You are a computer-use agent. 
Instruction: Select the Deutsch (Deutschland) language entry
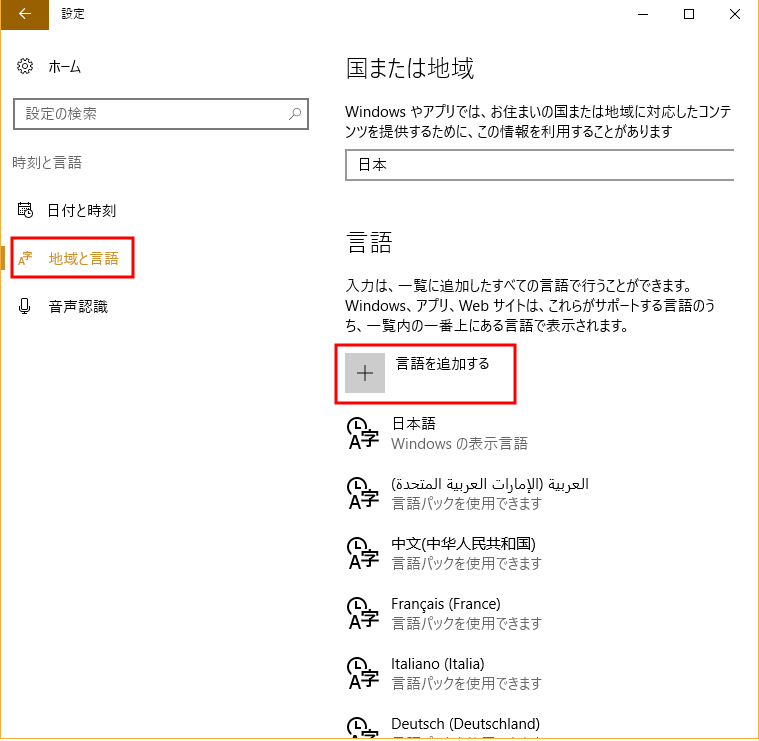(466, 725)
